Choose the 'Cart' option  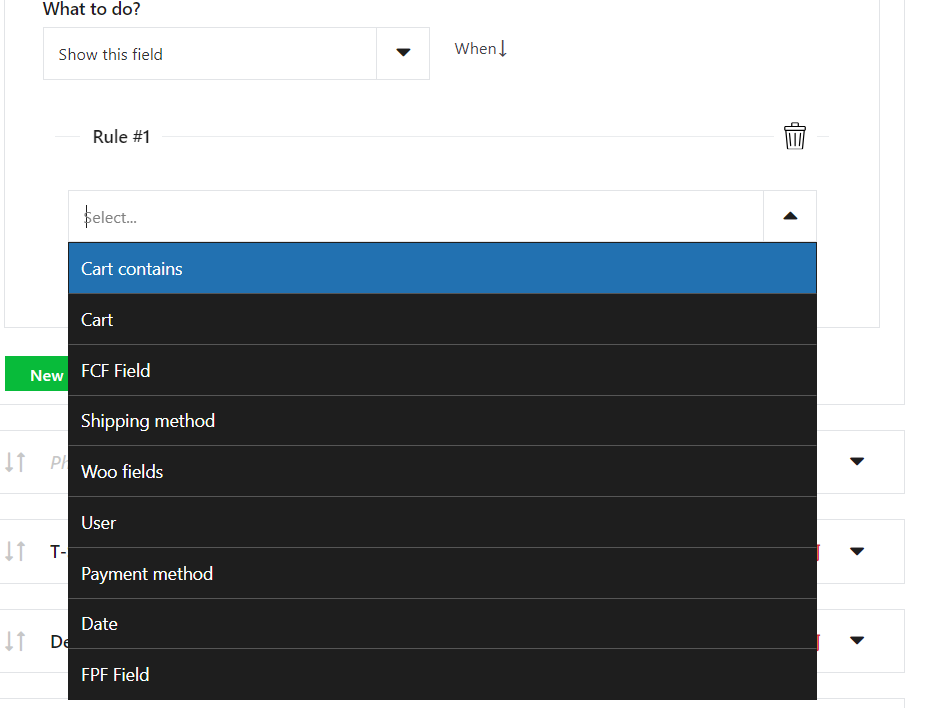coord(442,319)
